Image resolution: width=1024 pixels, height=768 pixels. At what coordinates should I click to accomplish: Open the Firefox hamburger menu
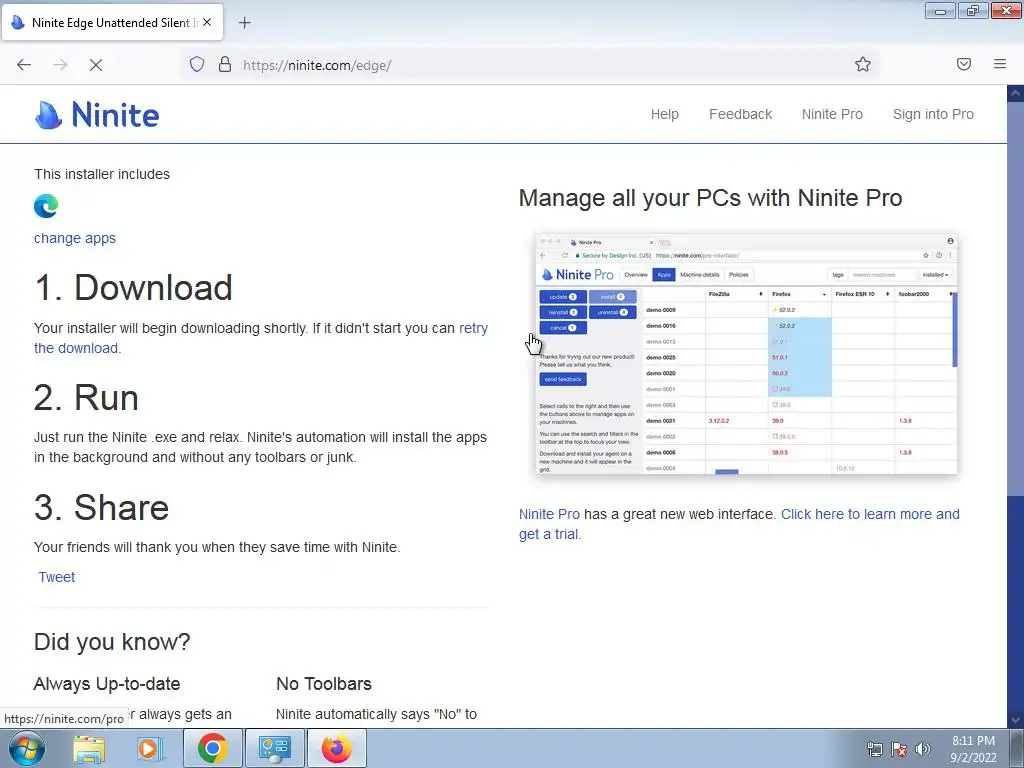(1000, 64)
